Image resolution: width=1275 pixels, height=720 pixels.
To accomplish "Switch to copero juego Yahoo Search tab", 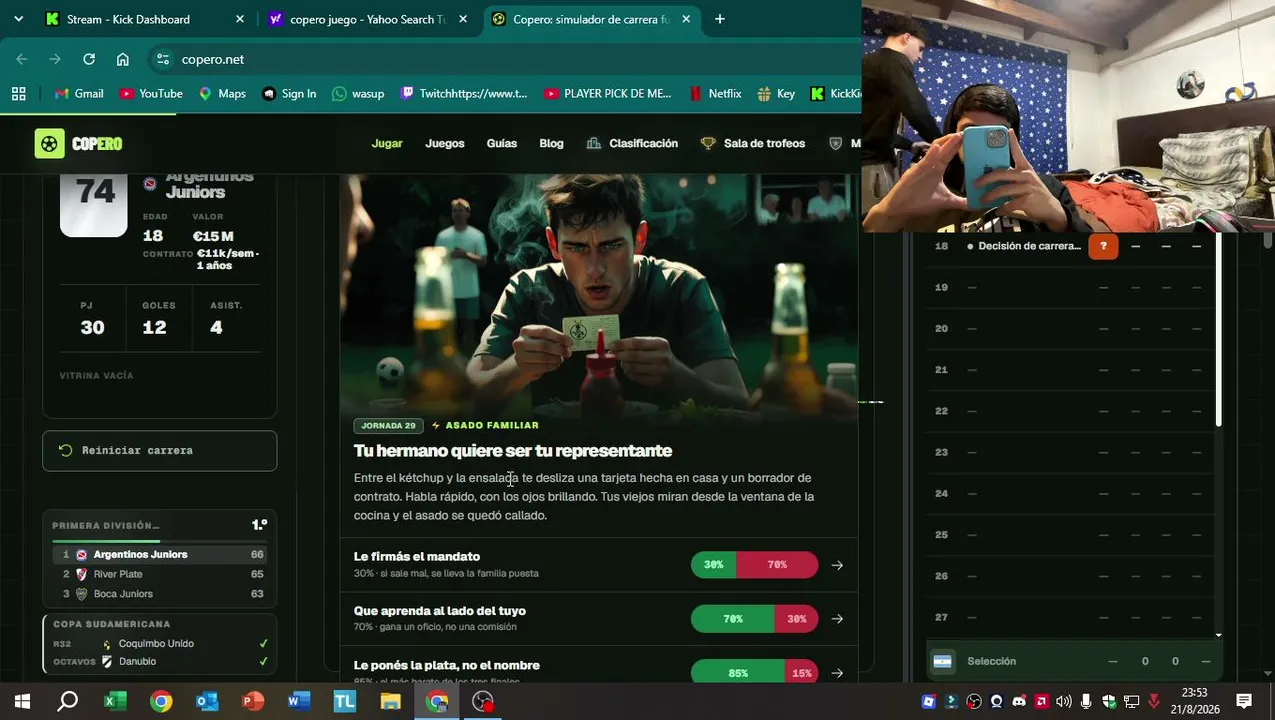I will (367, 19).
